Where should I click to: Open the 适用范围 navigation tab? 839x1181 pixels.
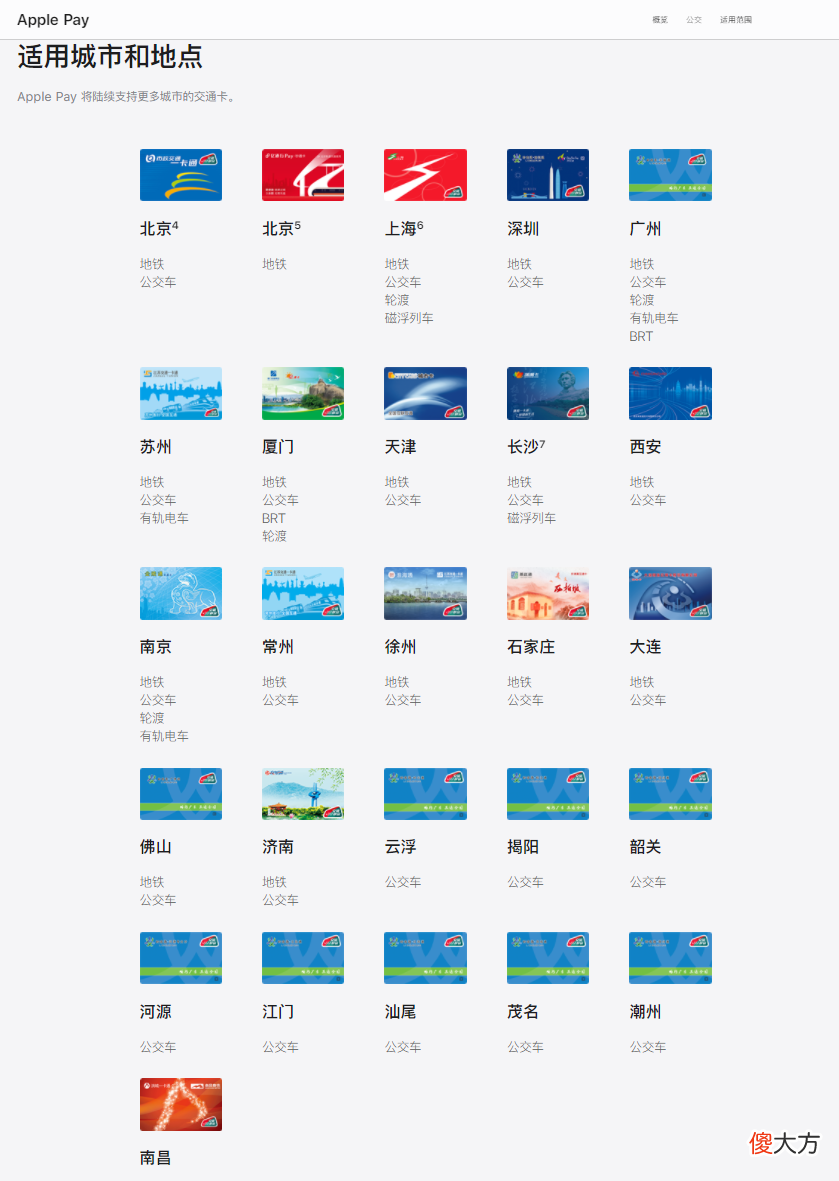(736, 20)
